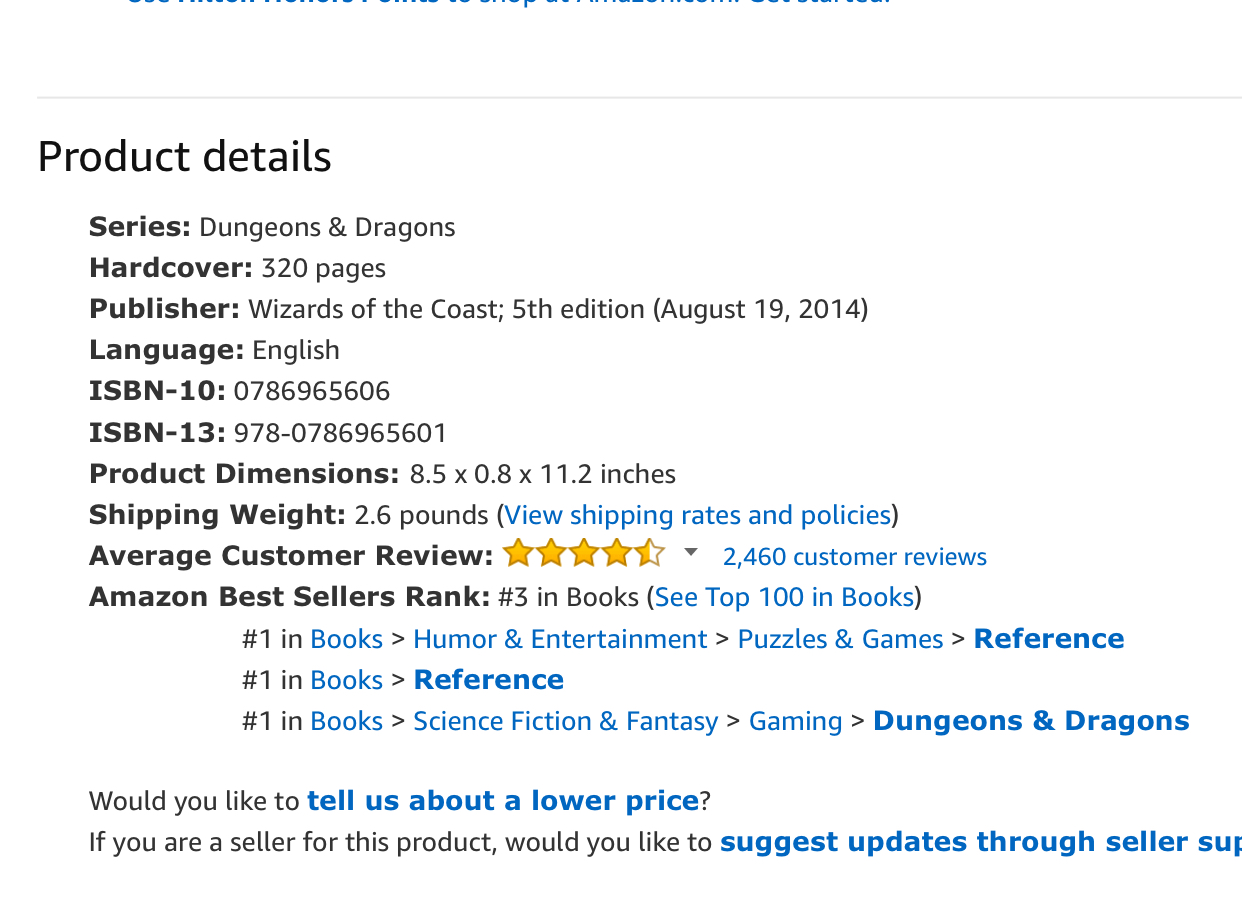
Task: Click Books link in Books > Reference row
Action: coord(346,680)
